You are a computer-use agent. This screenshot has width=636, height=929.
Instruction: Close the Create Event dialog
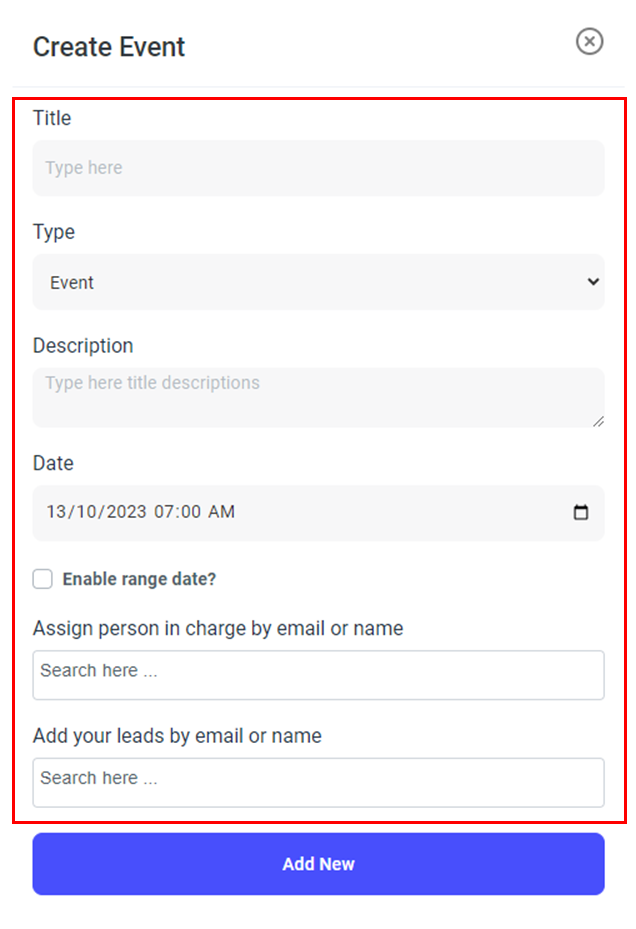(589, 41)
